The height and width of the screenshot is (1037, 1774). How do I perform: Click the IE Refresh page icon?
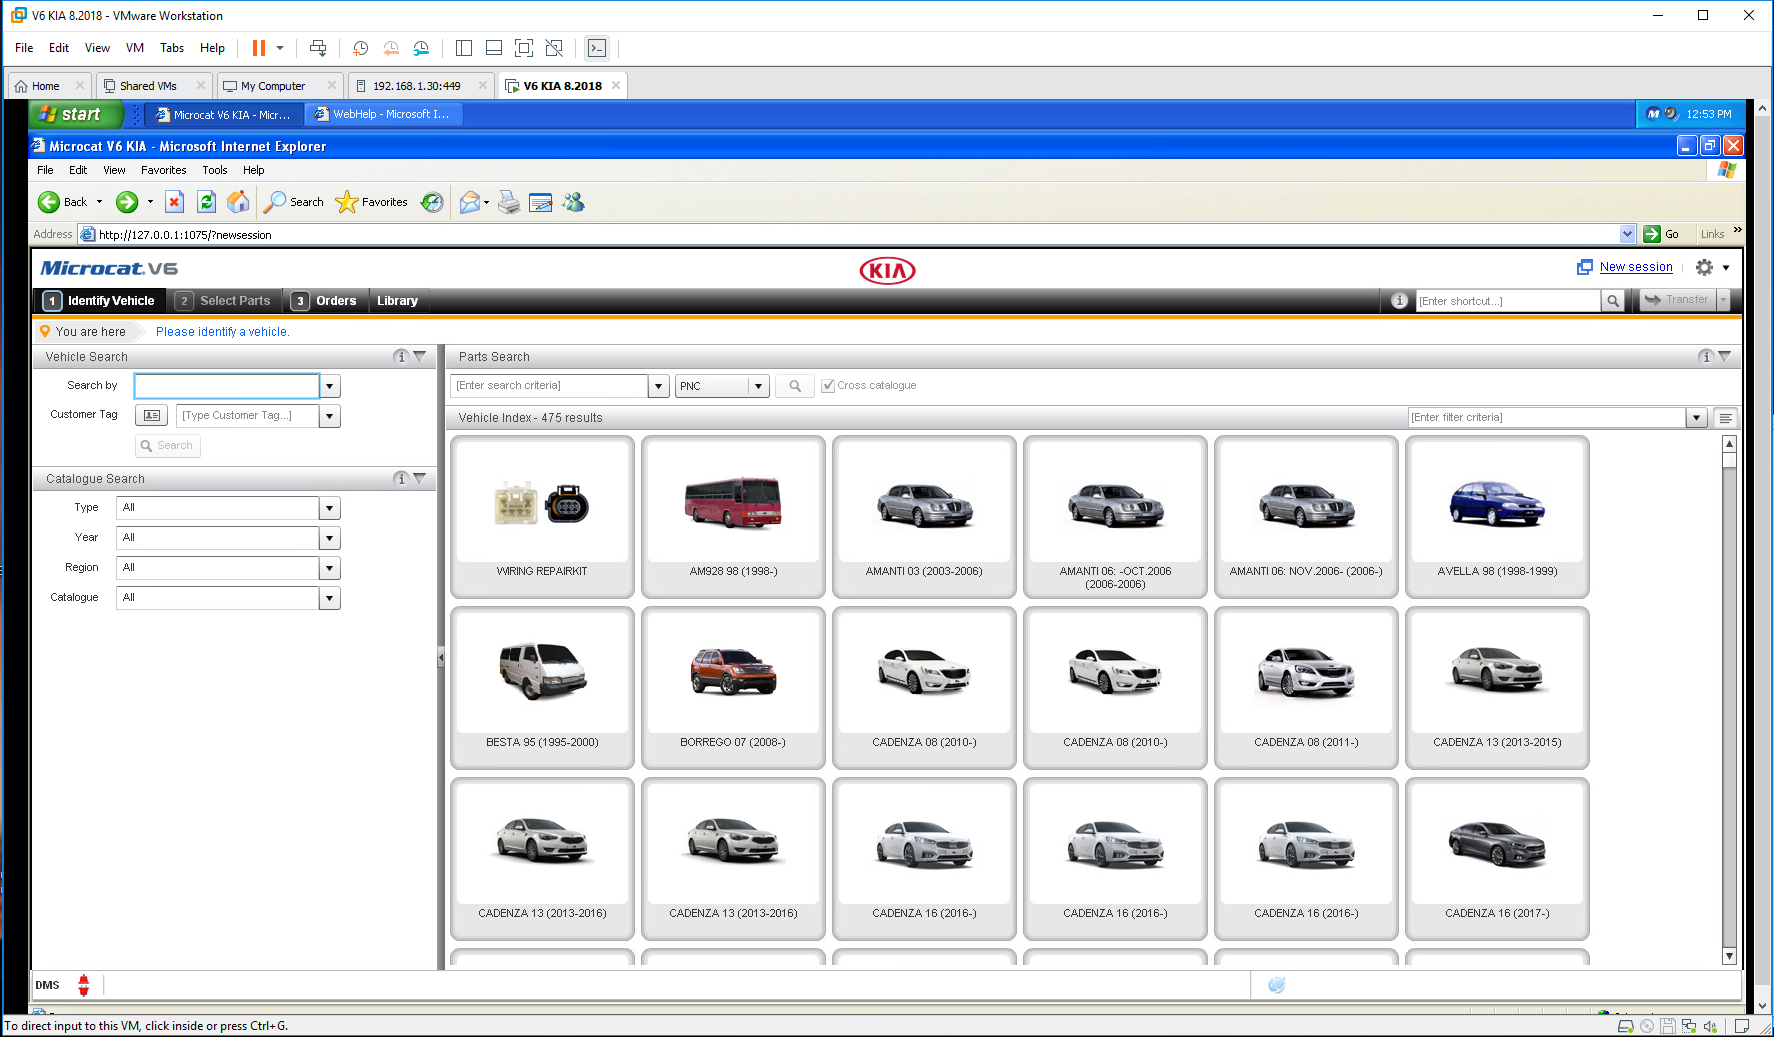click(x=206, y=202)
